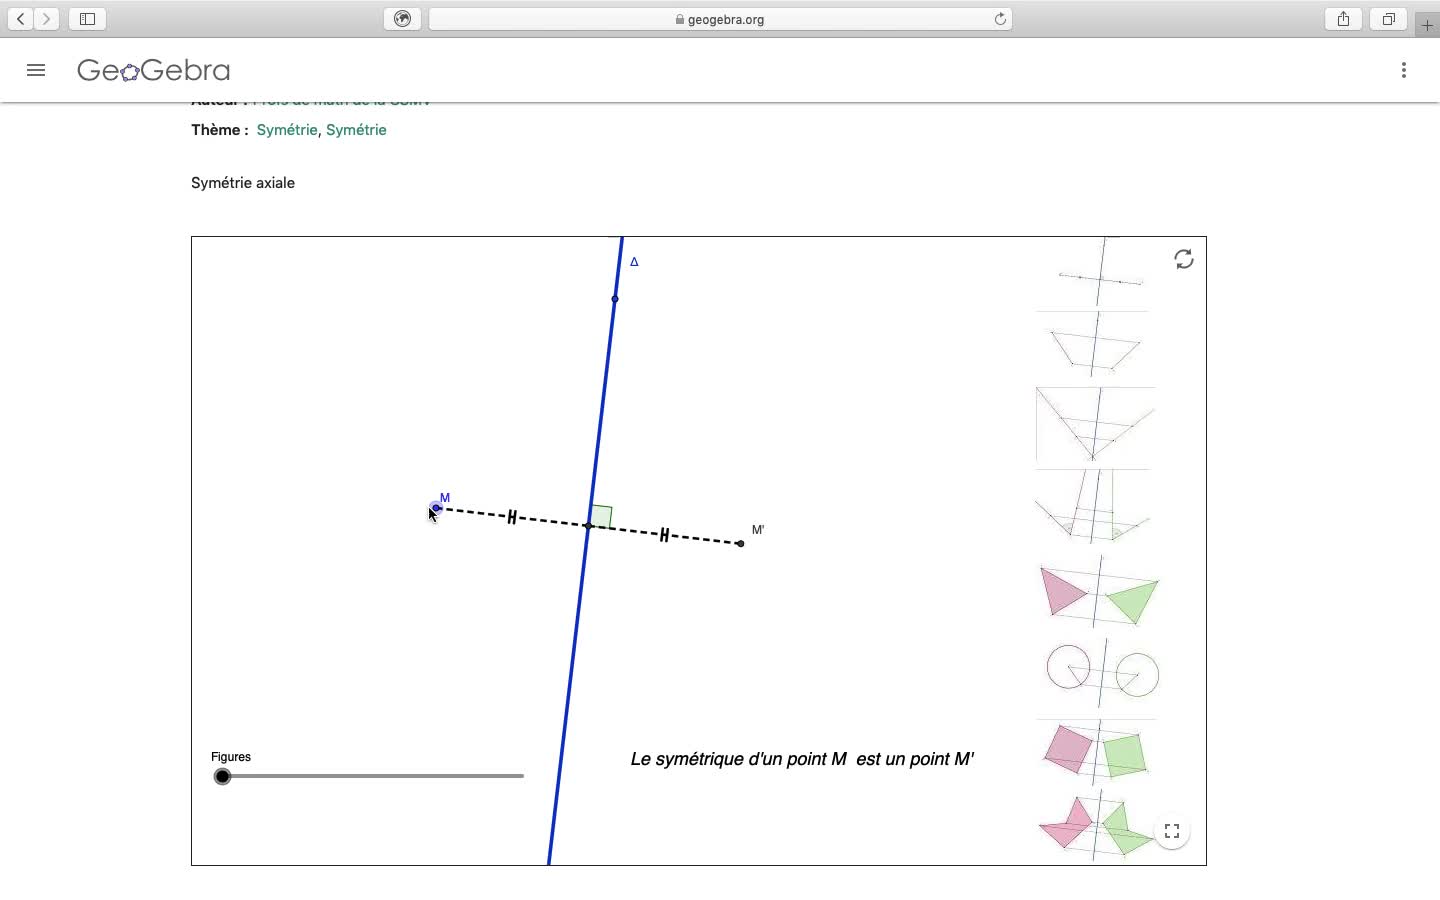Viewport: 1440px width, 900px height.
Task: Go back using the browser back arrow
Action: pos(20,19)
